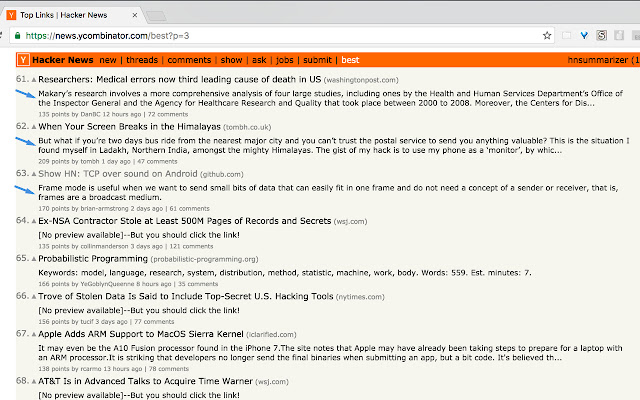Click the 12 hours ago timestamp
Screen dimensions: 640x400
pyautogui.click(x=122, y=115)
